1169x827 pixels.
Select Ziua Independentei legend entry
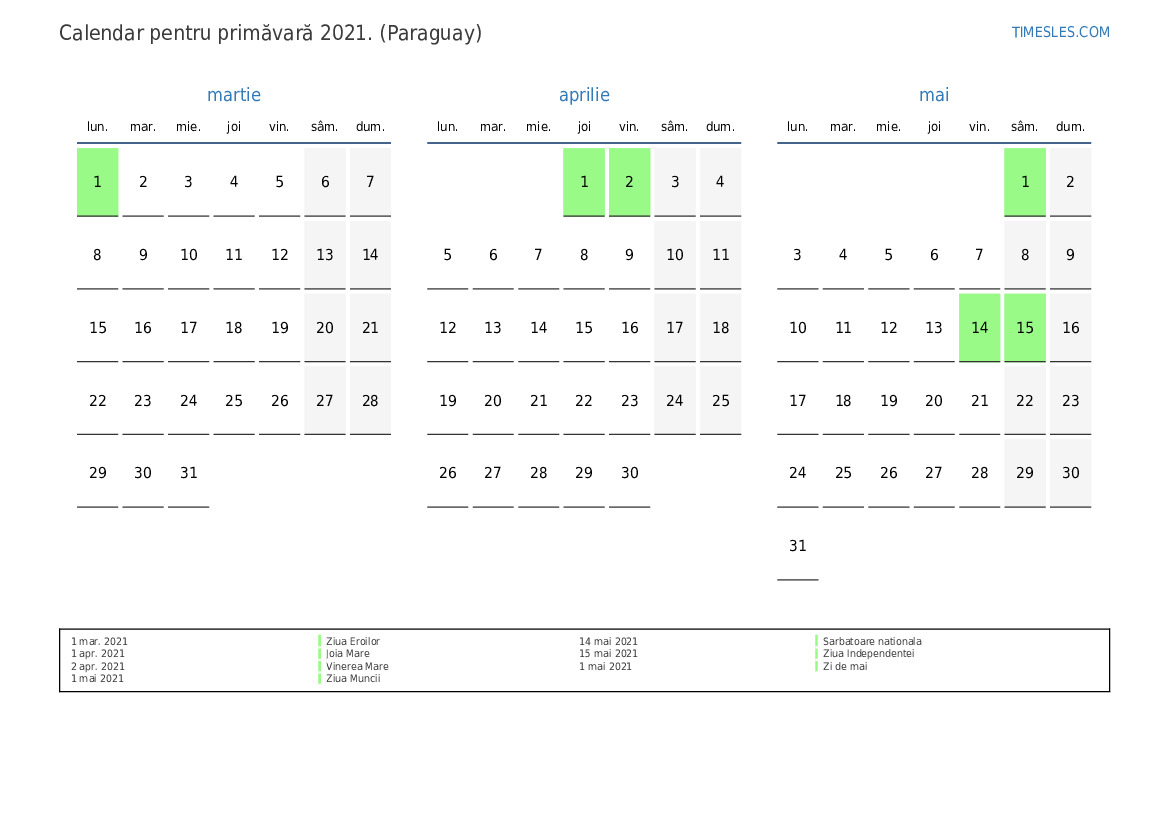tap(868, 654)
